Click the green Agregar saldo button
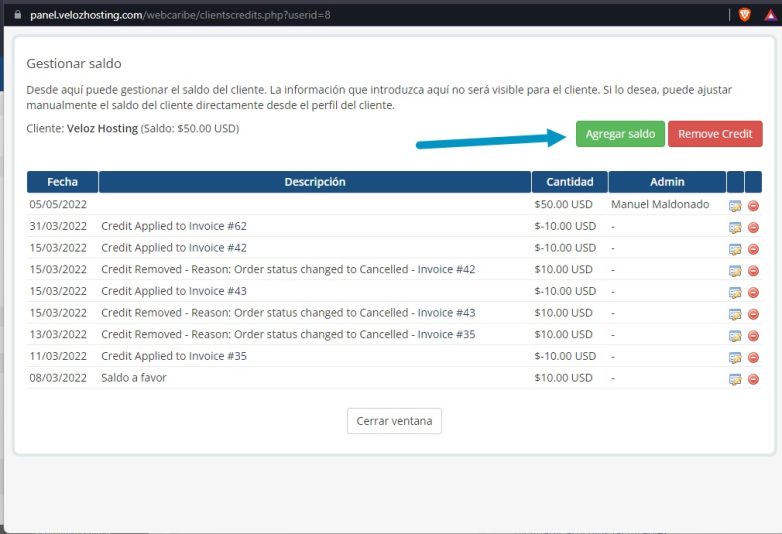782x534 pixels. 620,134
